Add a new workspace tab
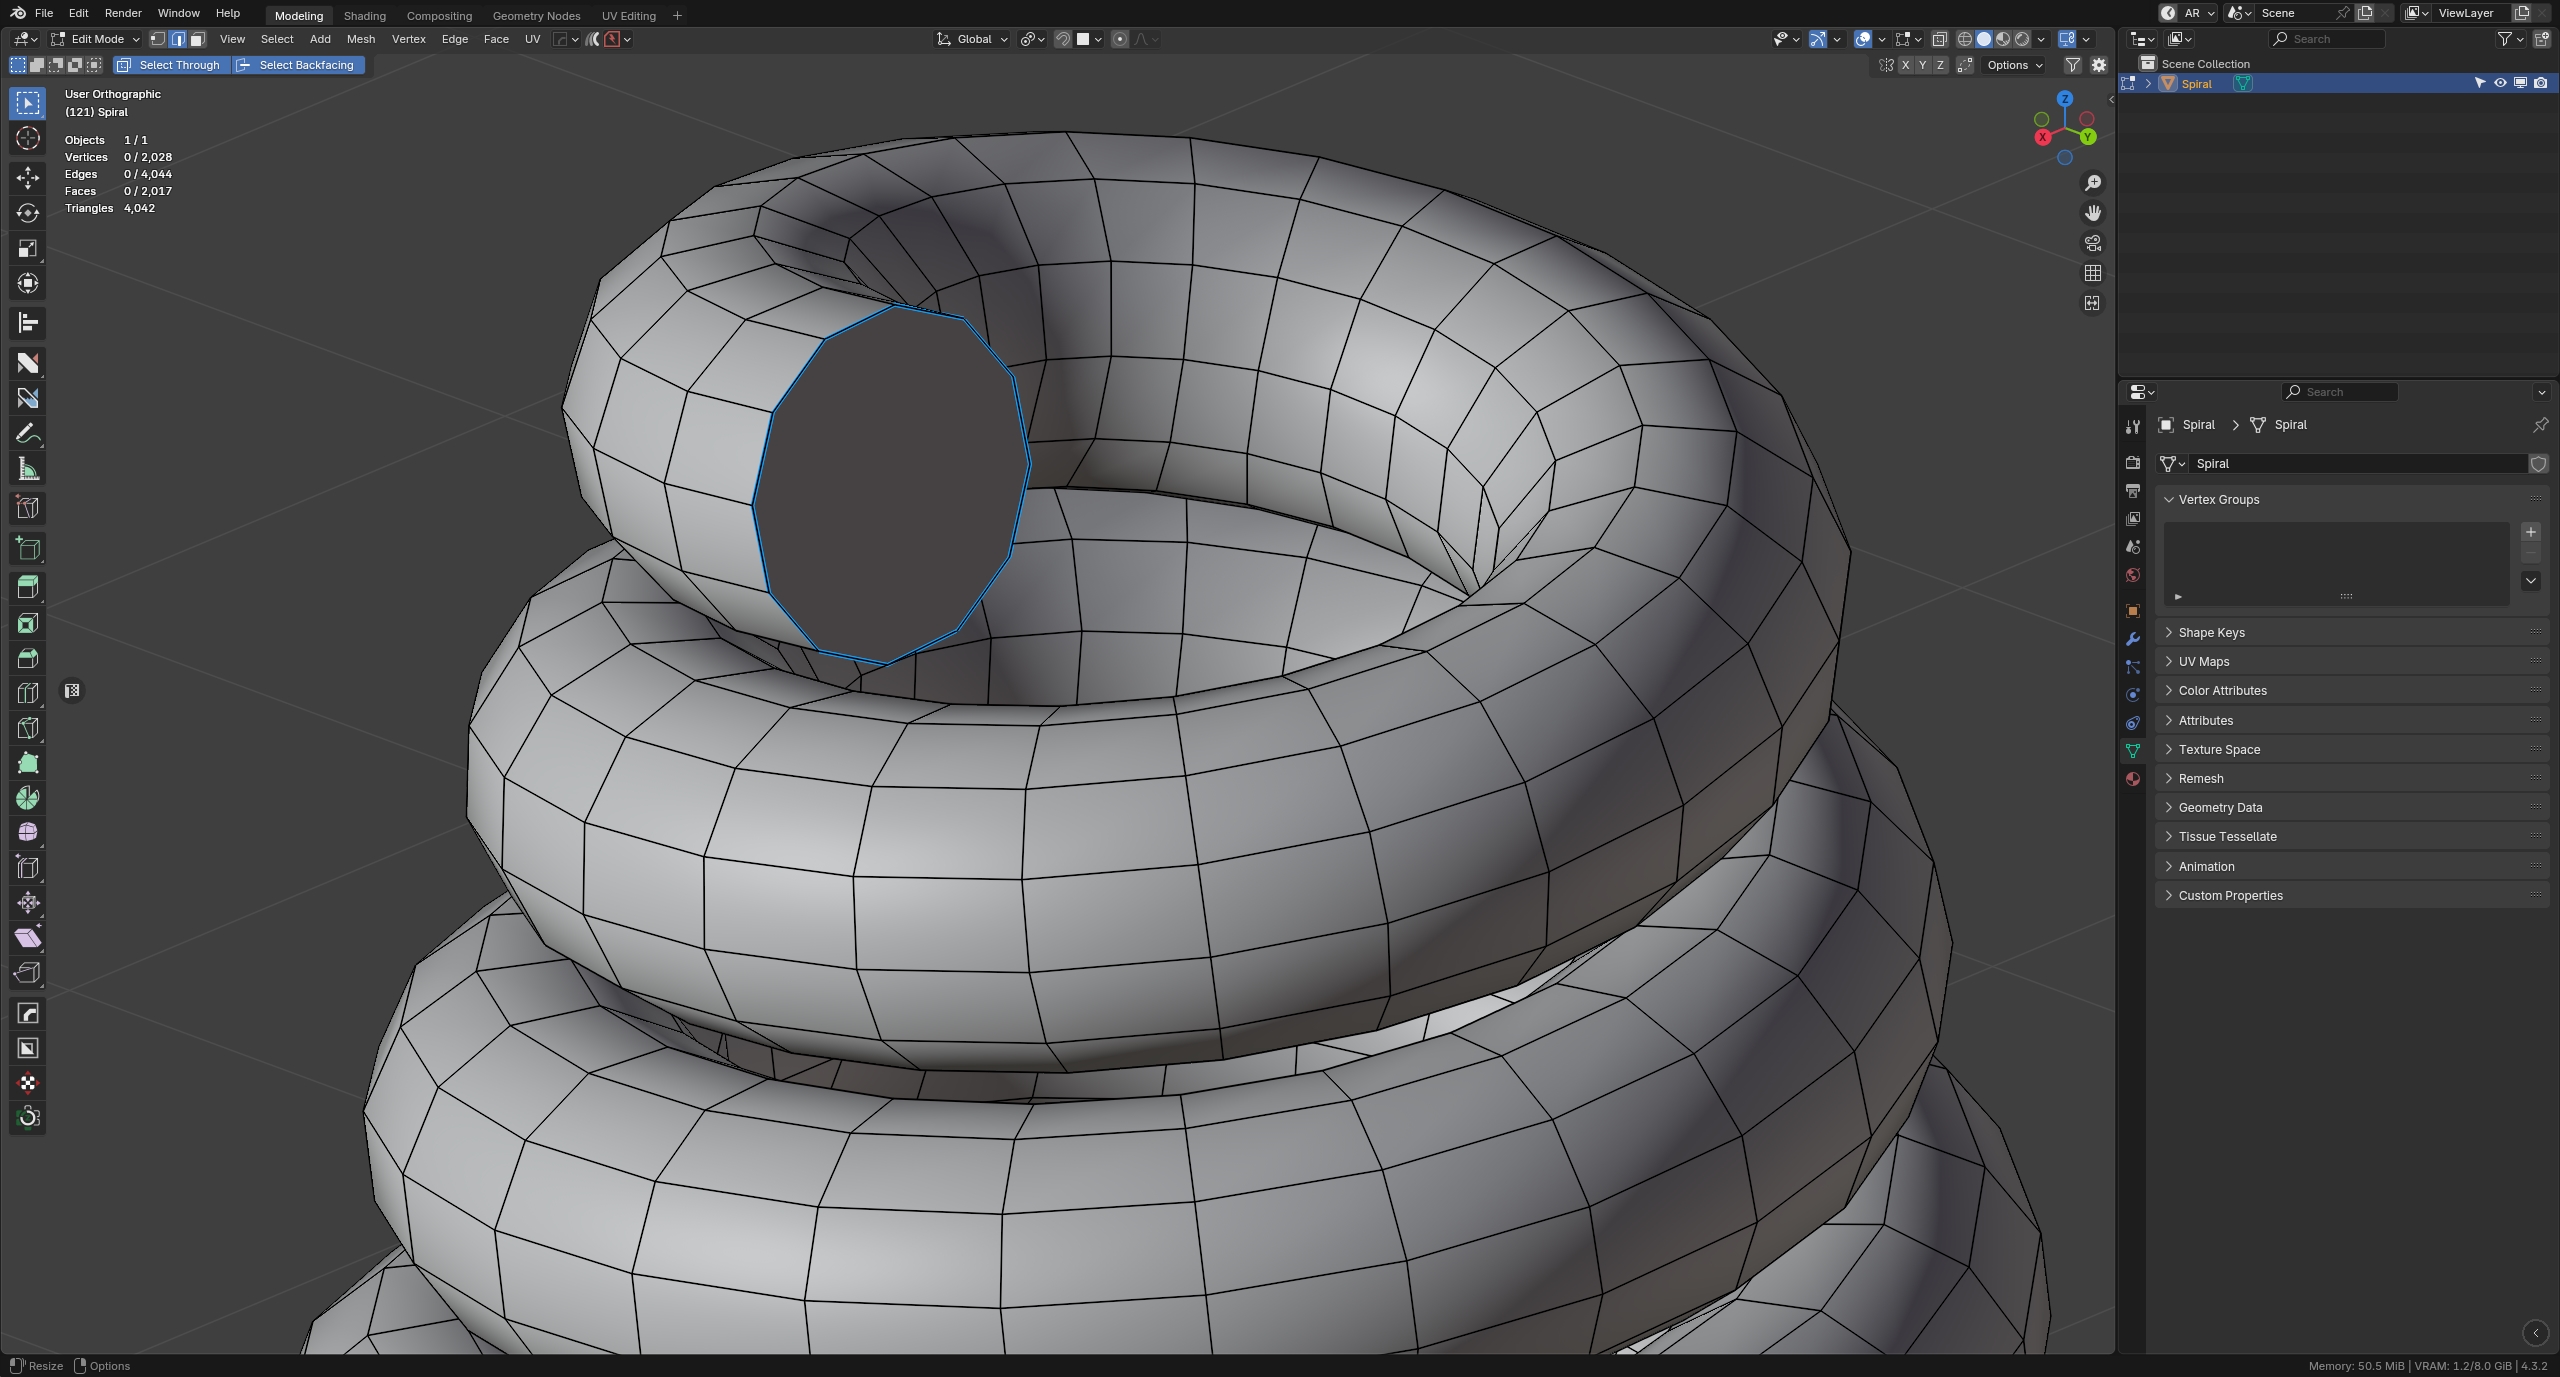This screenshot has height=1377, width=2560. (x=677, y=15)
